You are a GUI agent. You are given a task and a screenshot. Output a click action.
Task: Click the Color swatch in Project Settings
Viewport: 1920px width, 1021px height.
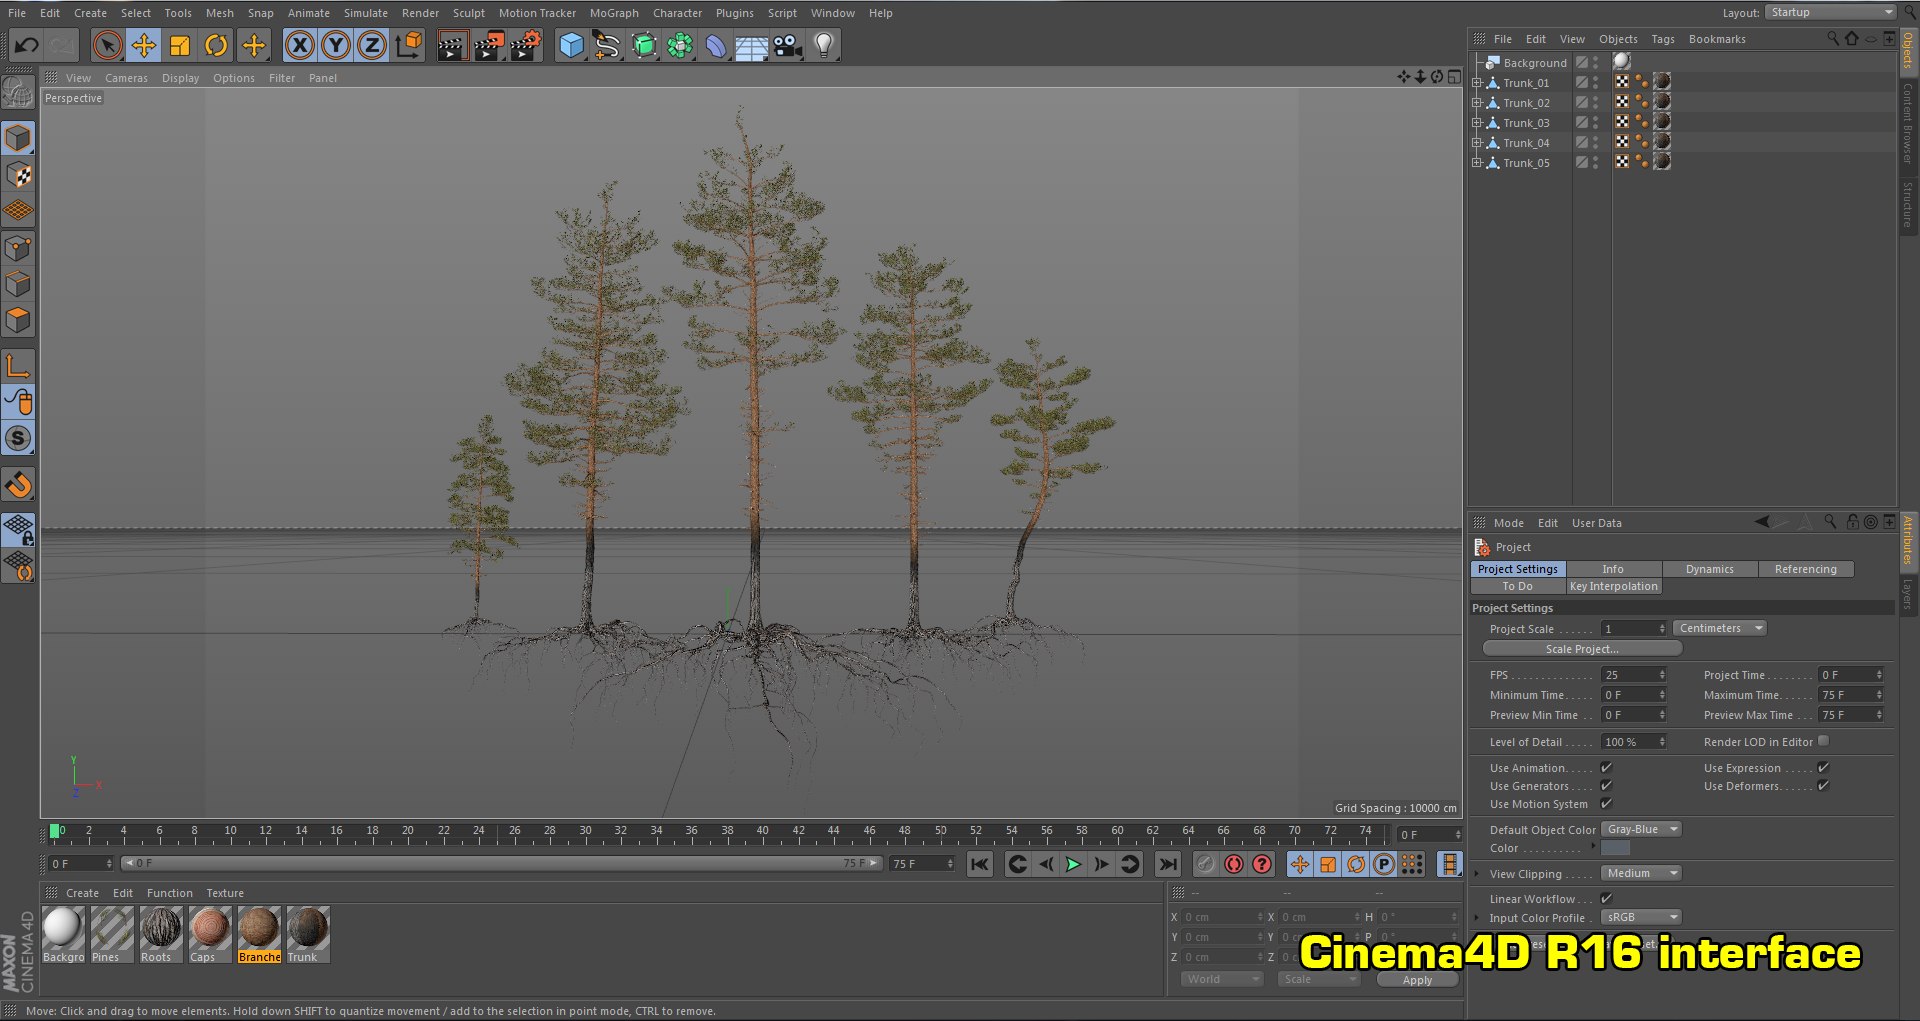[1615, 848]
